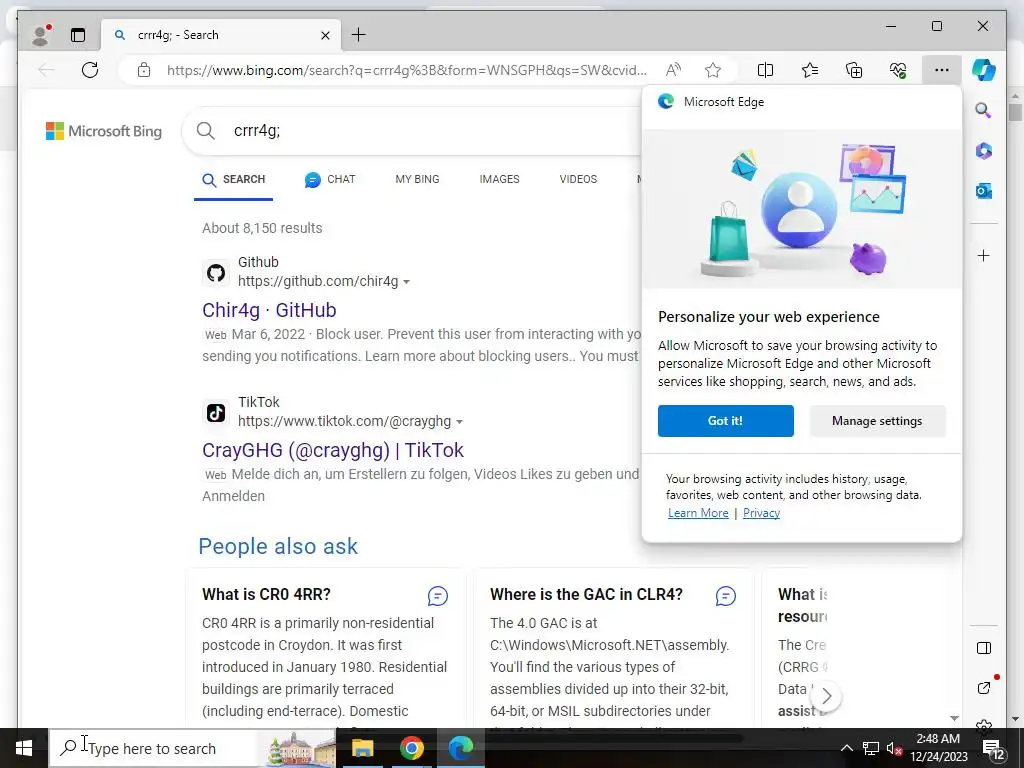Image resolution: width=1024 pixels, height=768 pixels.
Task: Open a new tab with plus button
Action: (x=359, y=35)
